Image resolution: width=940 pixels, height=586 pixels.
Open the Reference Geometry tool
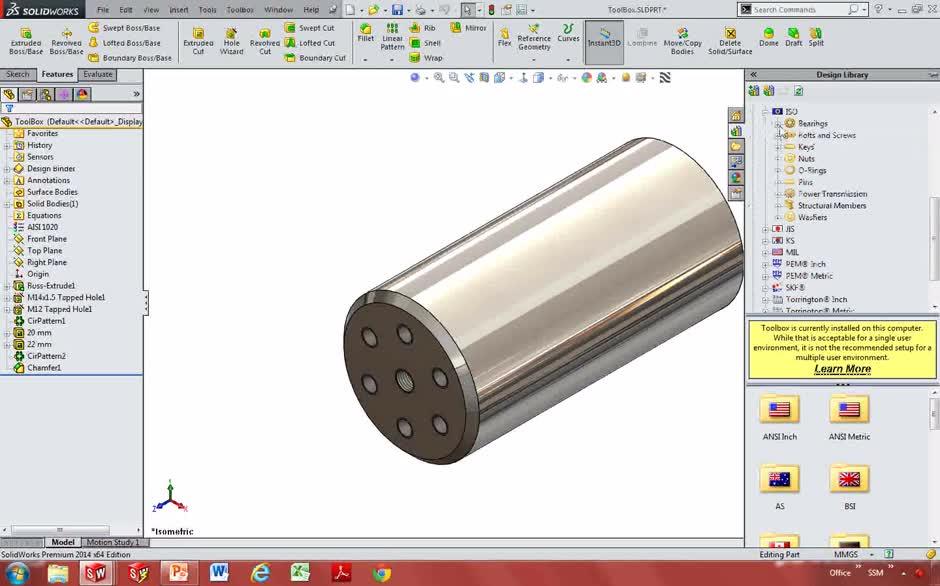pyautogui.click(x=534, y=38)
